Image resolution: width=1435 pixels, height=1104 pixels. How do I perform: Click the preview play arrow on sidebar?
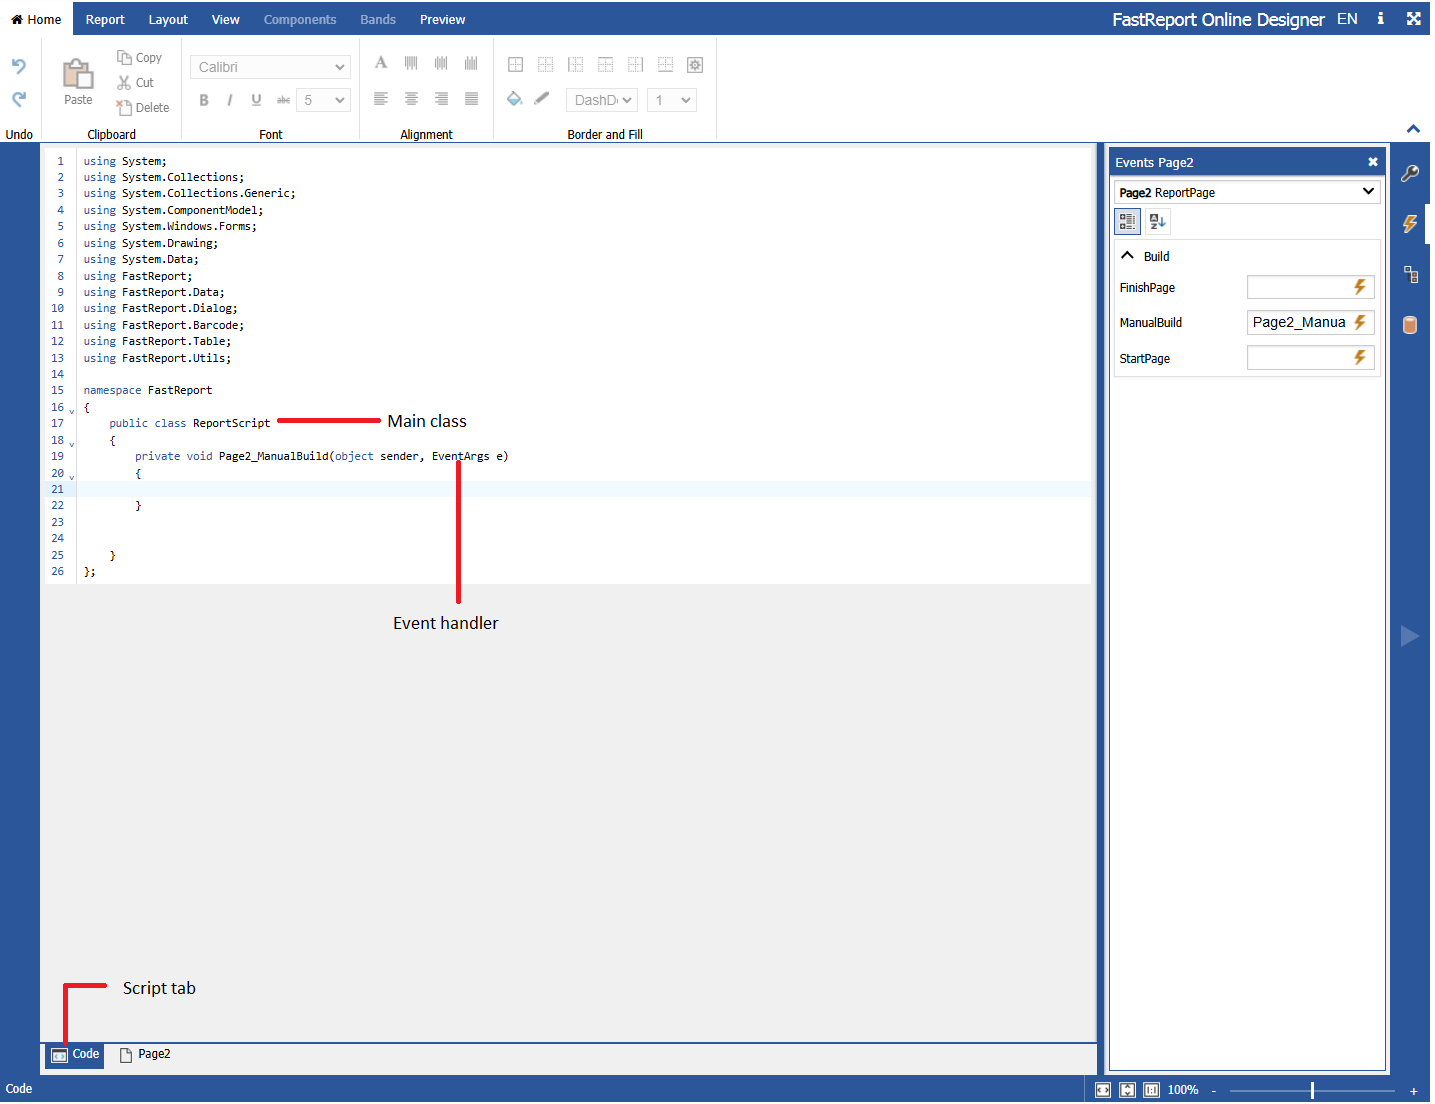click(1410, 636)
